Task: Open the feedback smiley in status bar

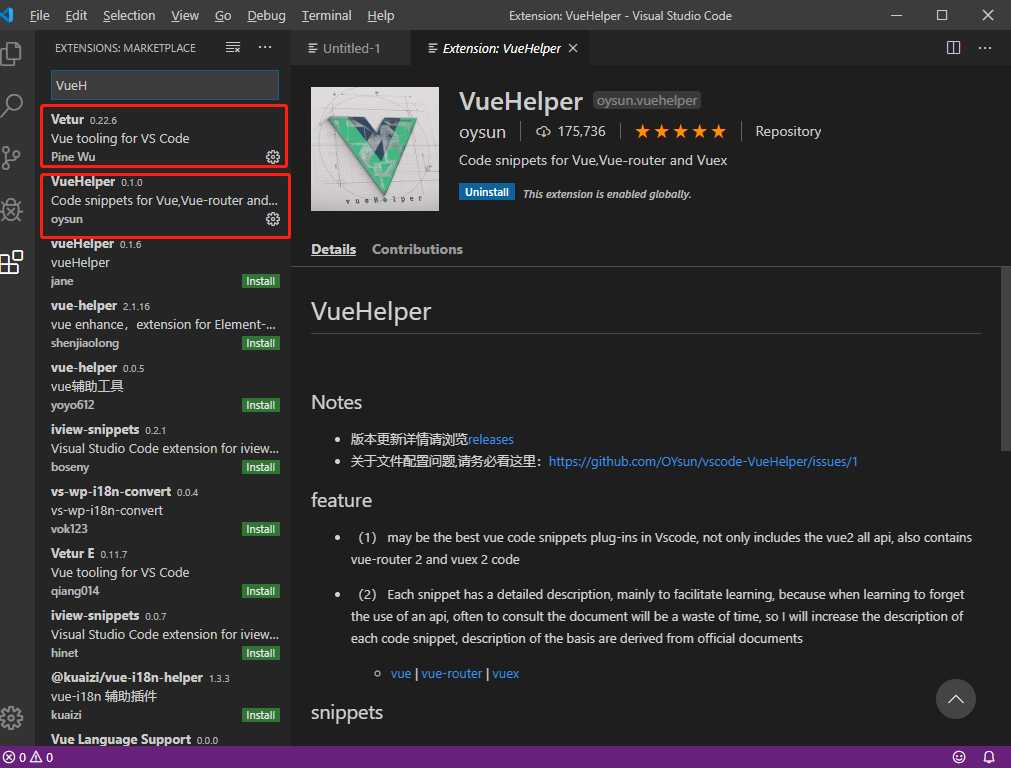Action: tap(959, 757)
